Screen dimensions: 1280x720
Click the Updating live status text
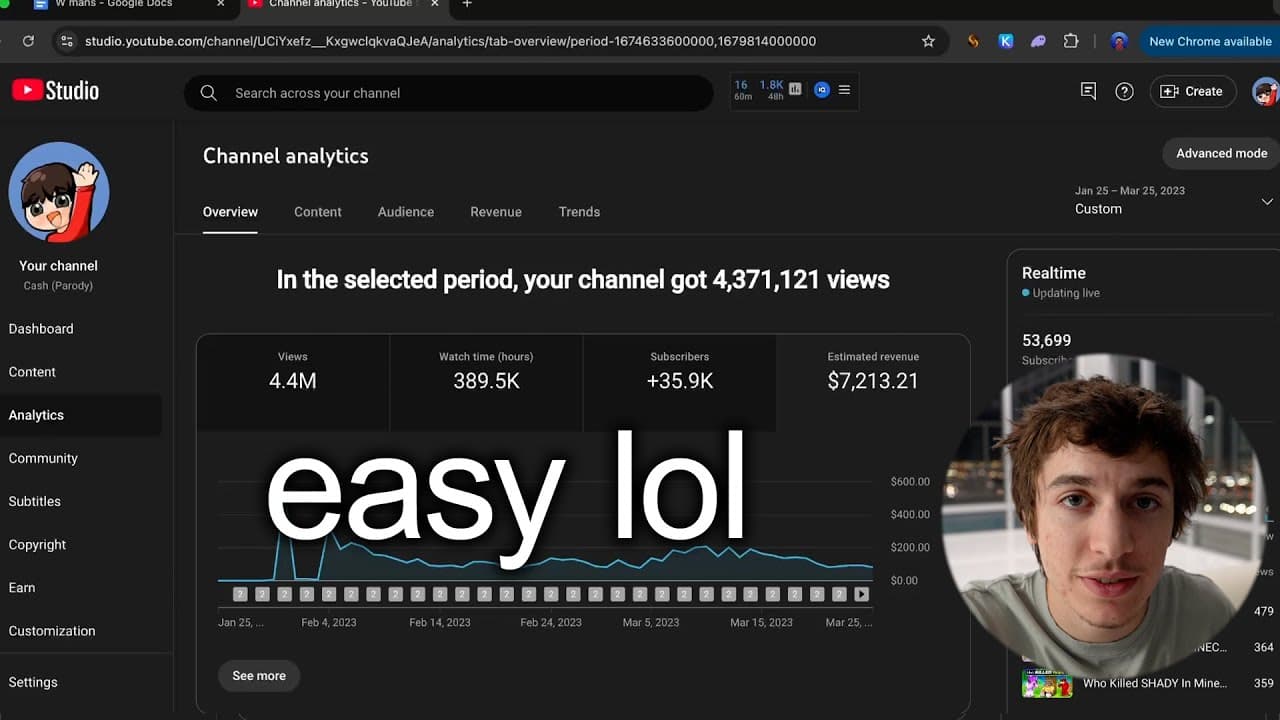point(1066,293)
